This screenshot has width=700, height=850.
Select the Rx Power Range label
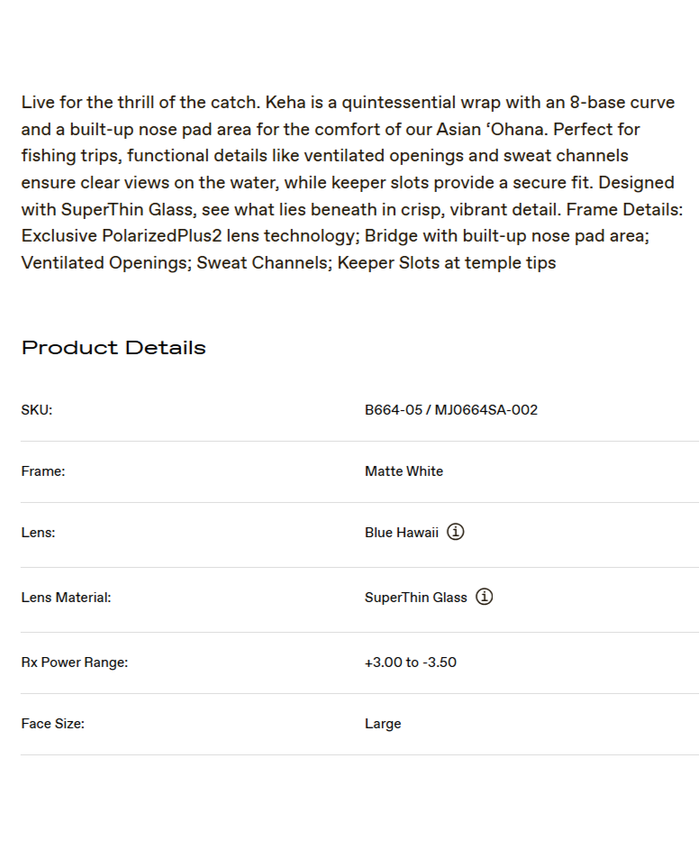(74, 662)
